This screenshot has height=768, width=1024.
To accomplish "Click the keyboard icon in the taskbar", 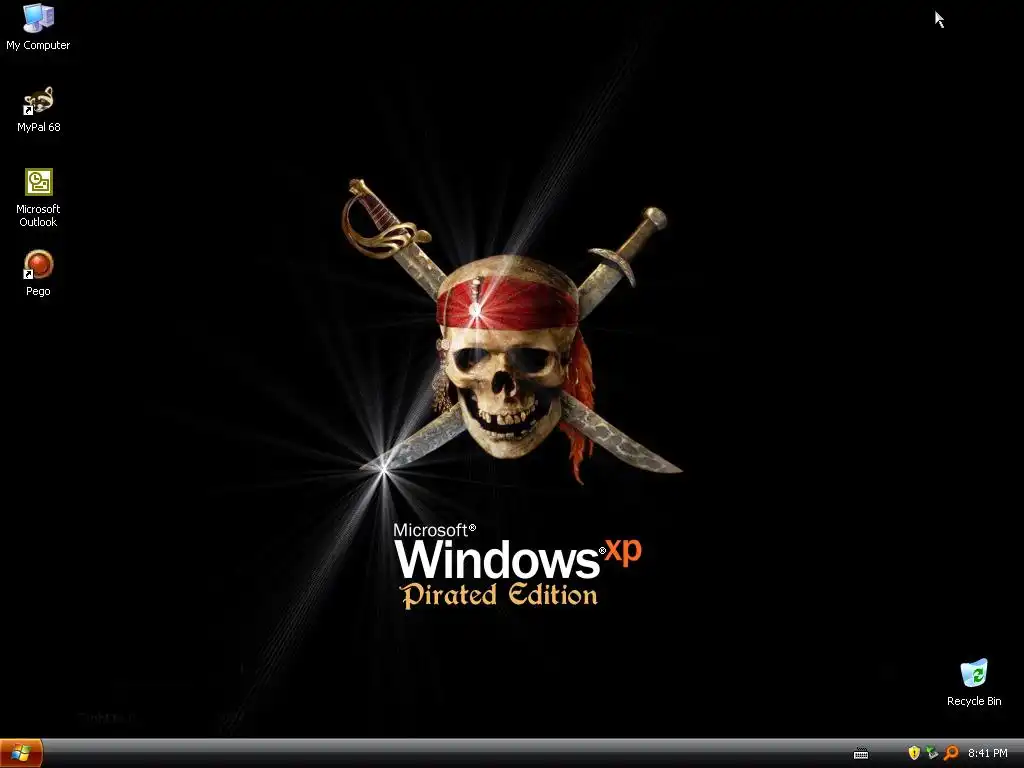I will point(861,754).
